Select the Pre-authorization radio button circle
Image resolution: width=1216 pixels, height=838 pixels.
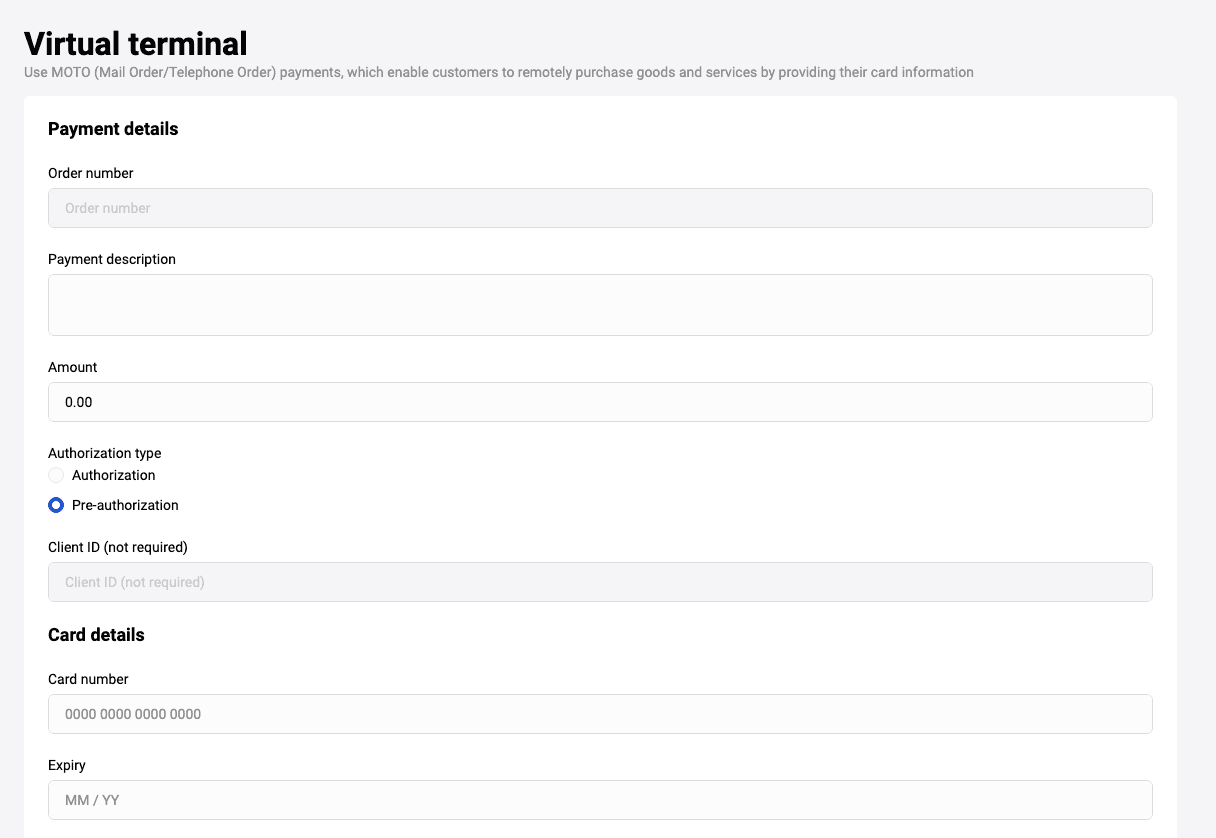(x=56, y=505)
